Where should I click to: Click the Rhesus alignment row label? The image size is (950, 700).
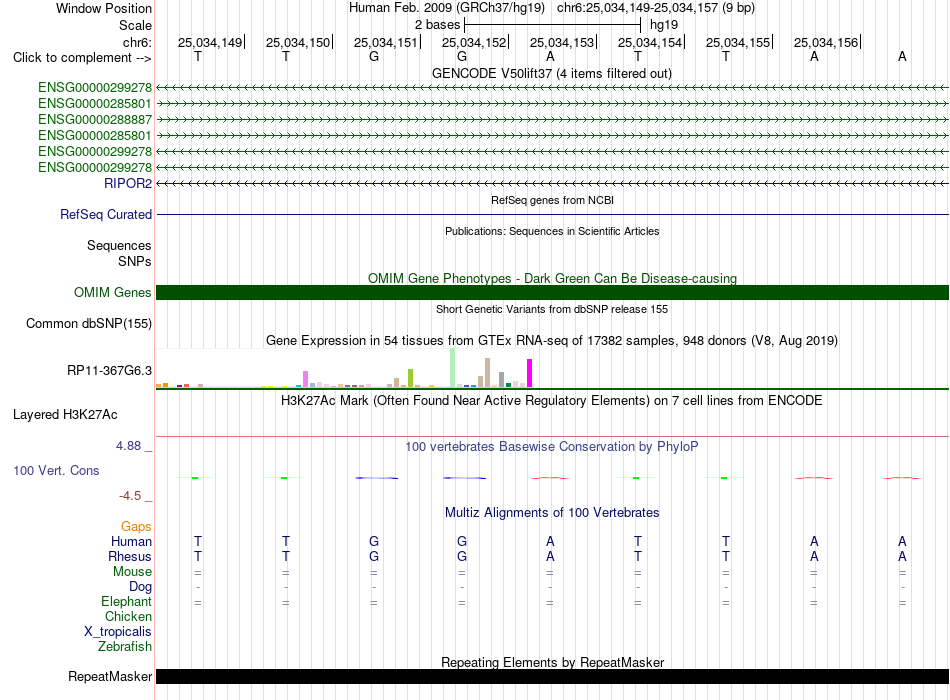(130, 556)
